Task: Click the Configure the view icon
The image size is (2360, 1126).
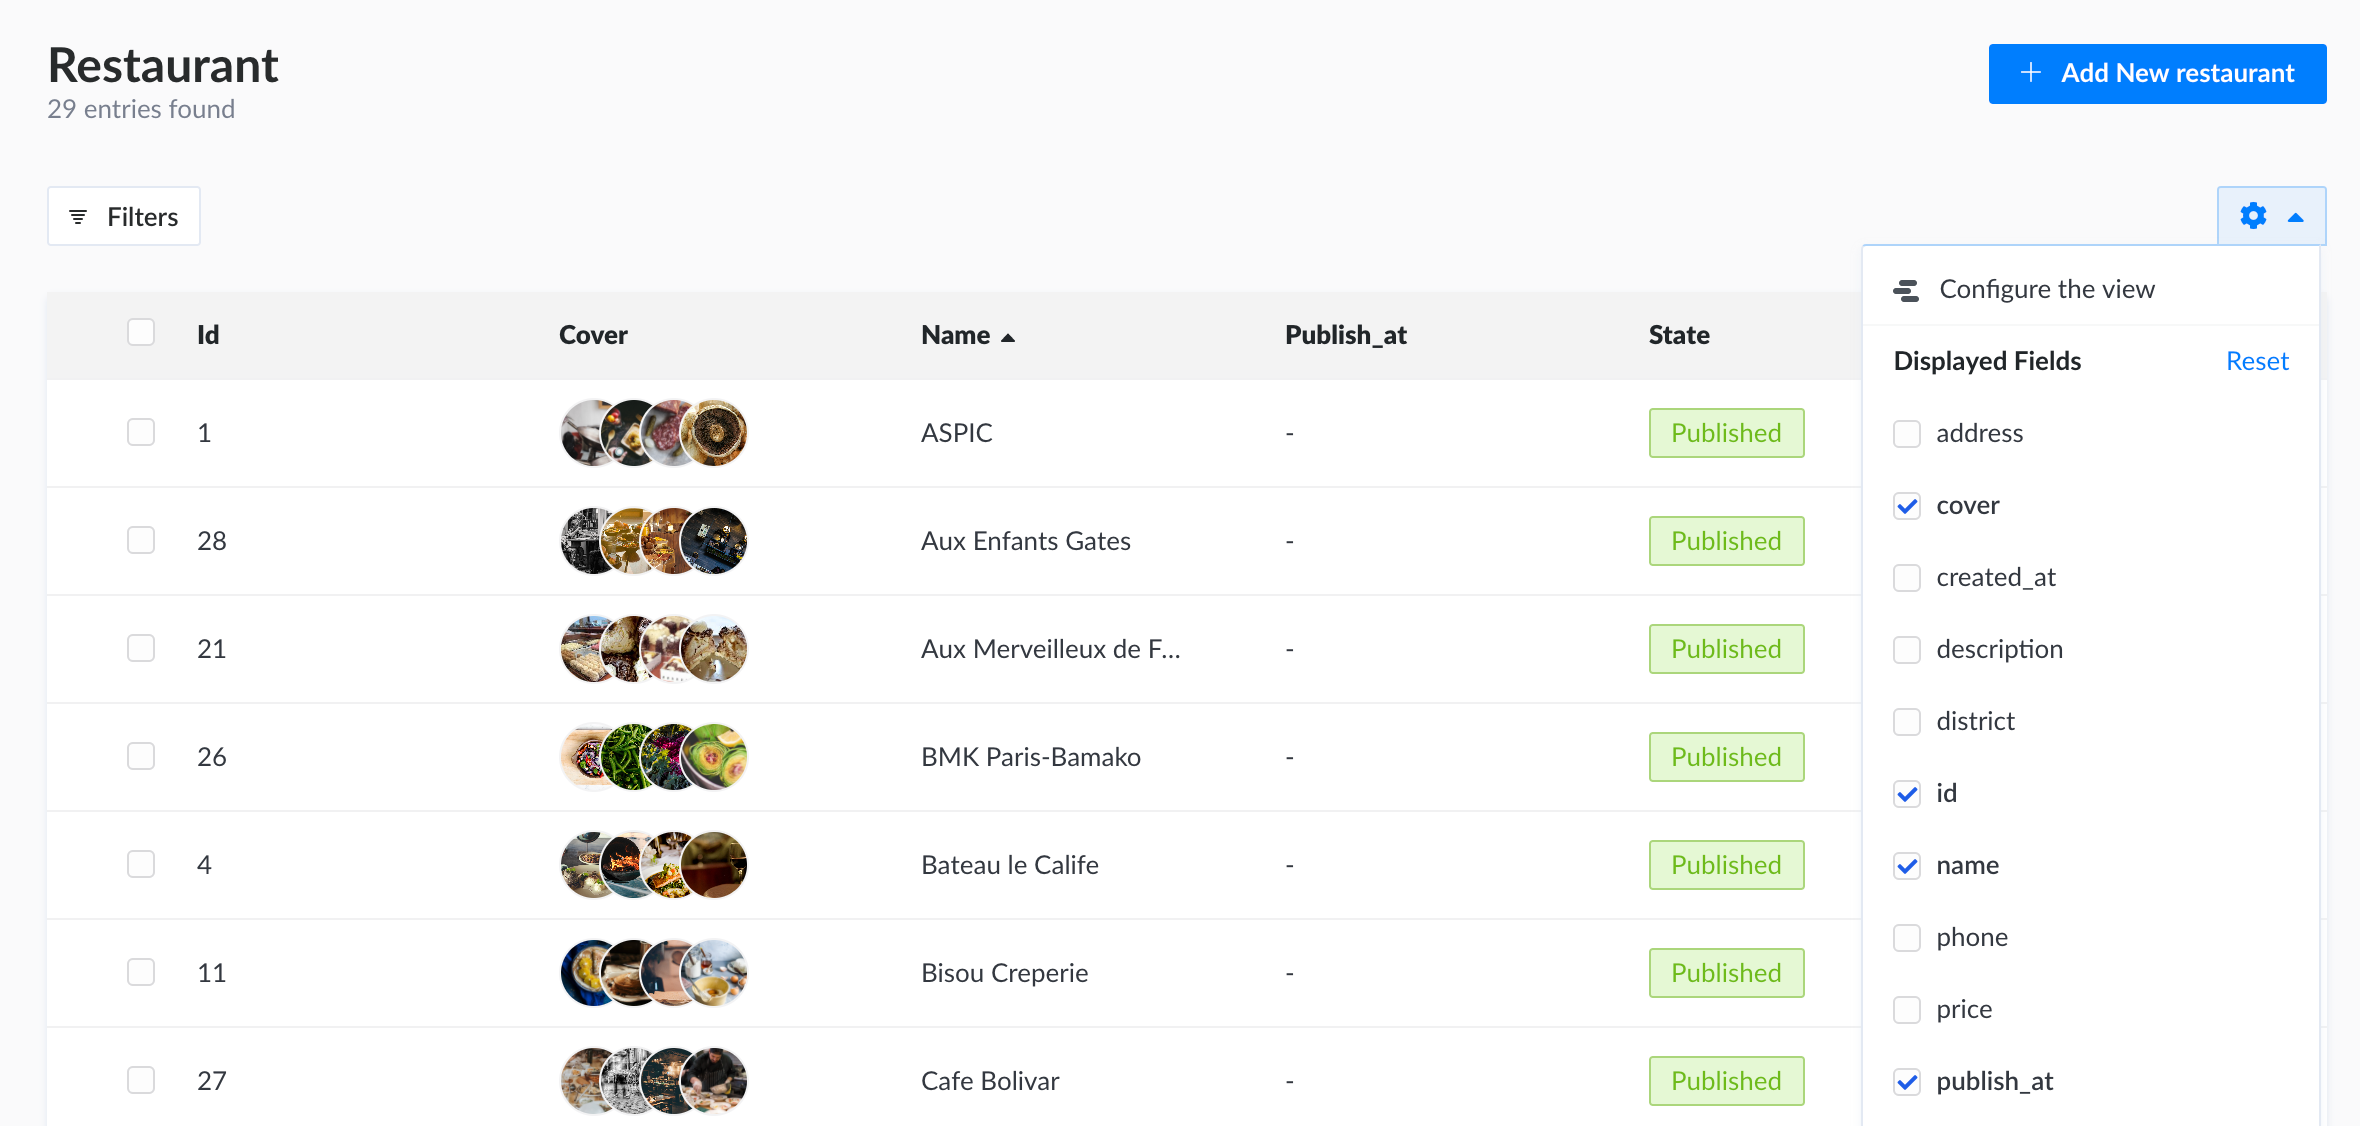Action: [1906, 290]
